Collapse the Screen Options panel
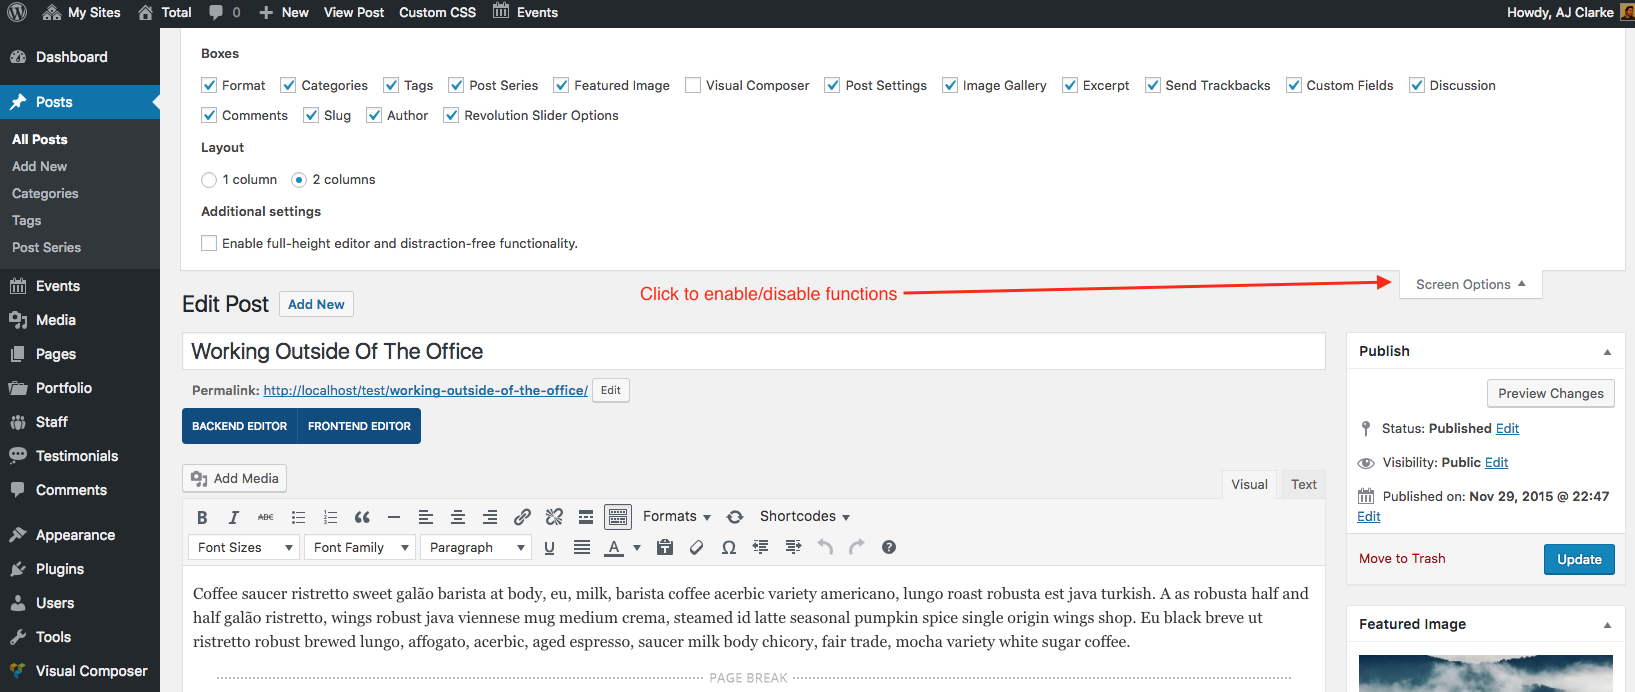 point(1470,284)
